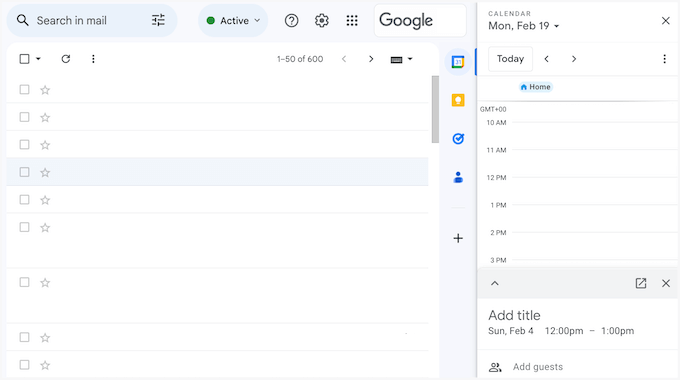
Task: Click the plus icon to get add-ons
Action: tap(458, 238)
